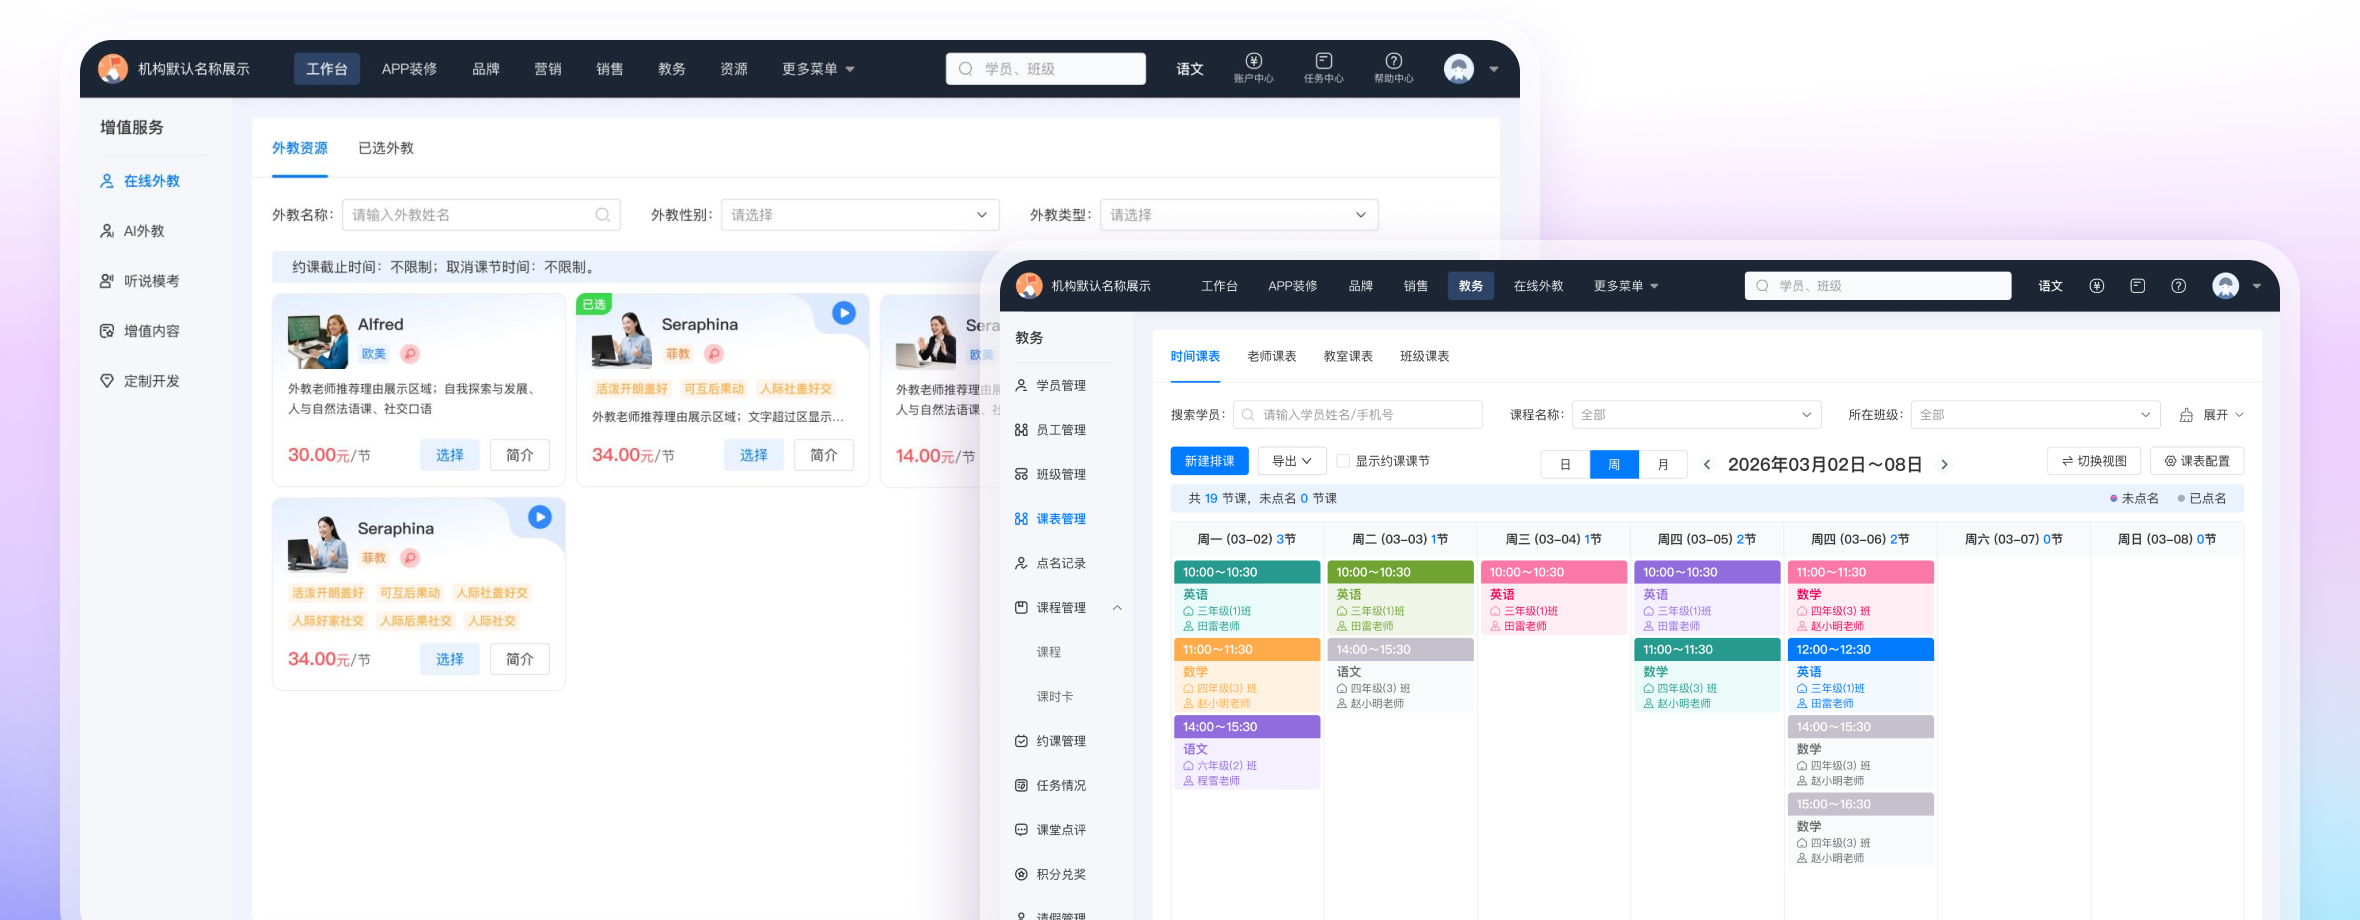Click 选择 button on Alfred's card
This screenshot has width=2360, height=920.
click(x=449, y=455)
